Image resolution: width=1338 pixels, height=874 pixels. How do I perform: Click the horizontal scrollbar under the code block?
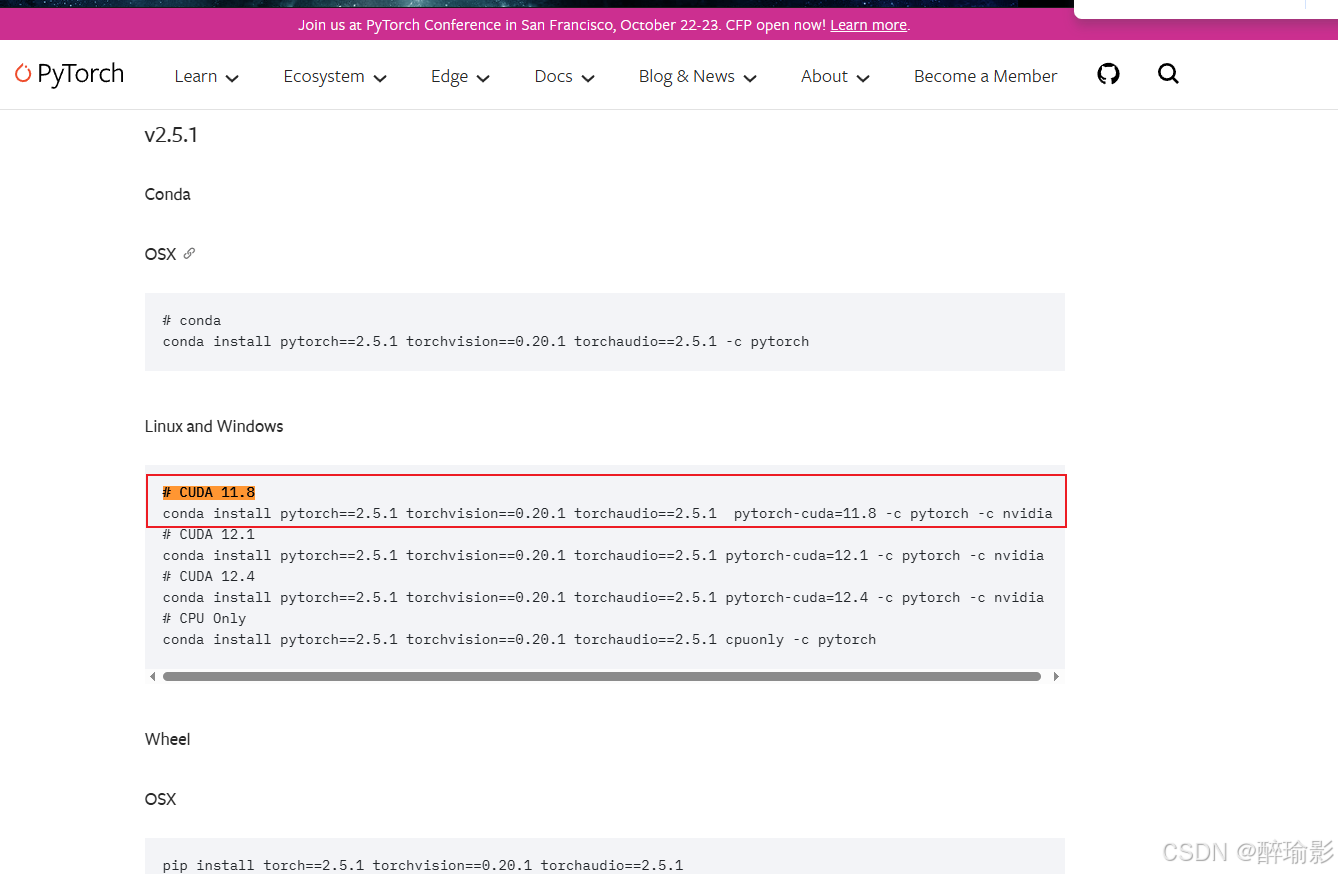coord(602,677)
